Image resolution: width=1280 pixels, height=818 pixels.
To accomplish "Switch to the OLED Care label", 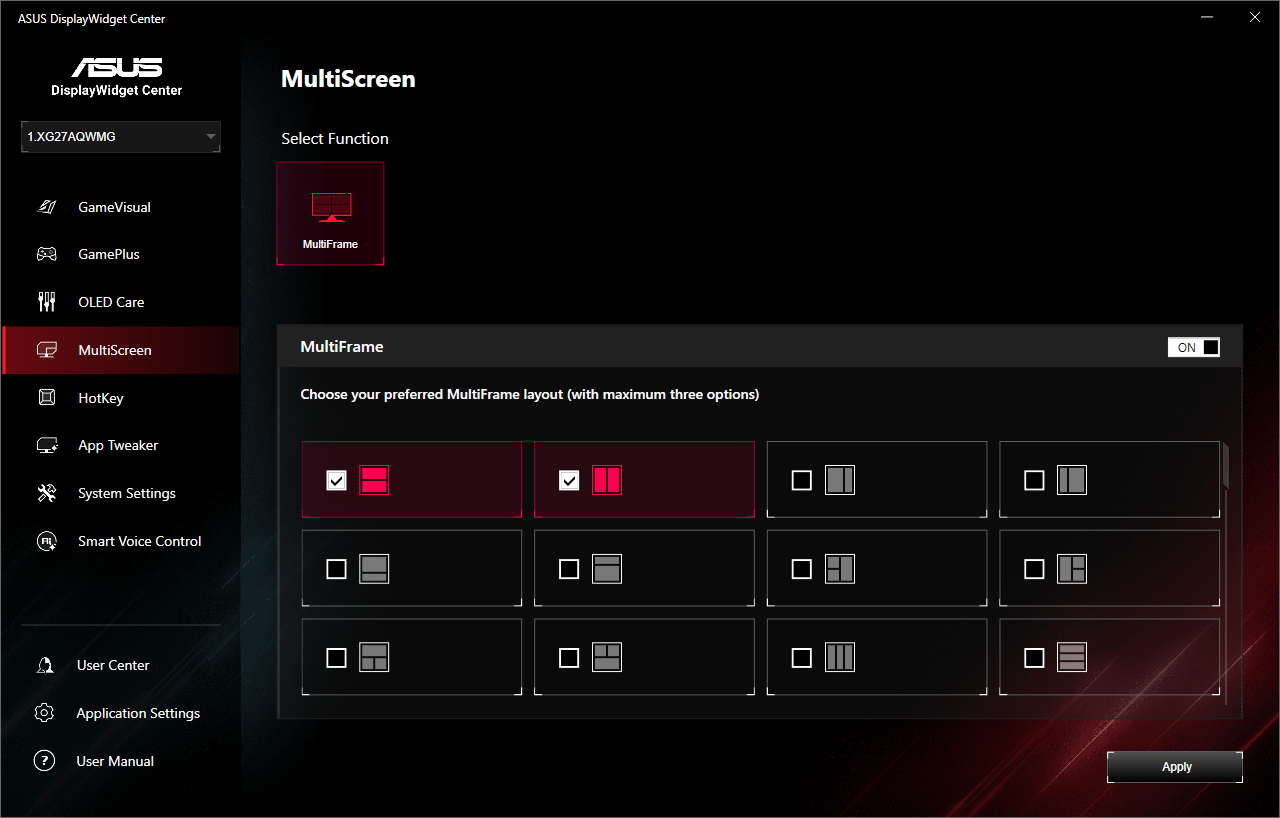I will (111, 302).
